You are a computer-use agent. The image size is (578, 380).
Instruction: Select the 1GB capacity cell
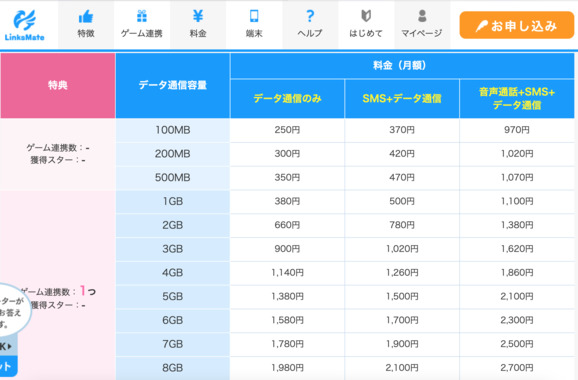173,201
